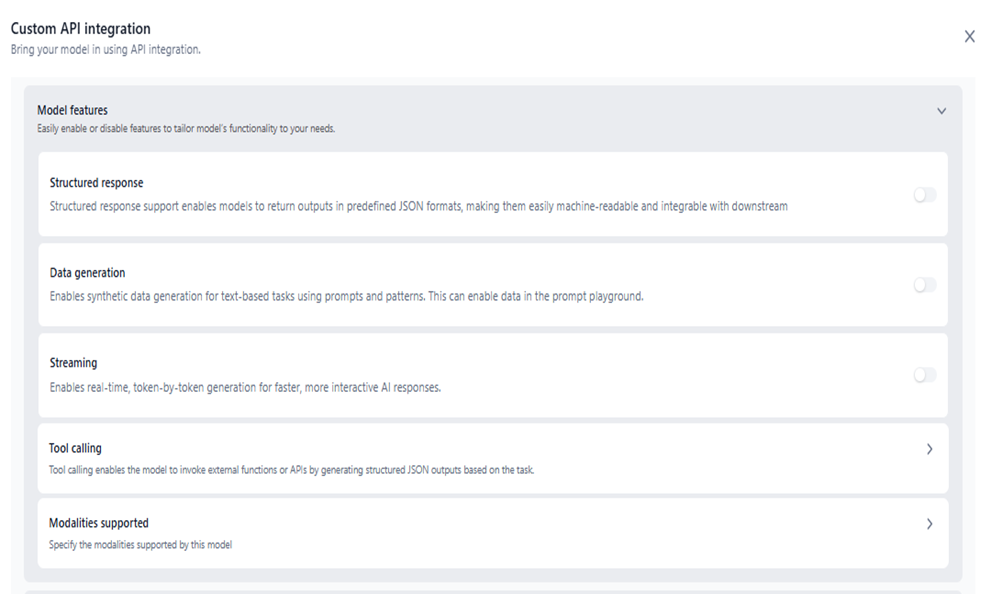Click the Custom API integration header title
The height and width of the screenshot is (594, 991).
click(x=80, y=29)
